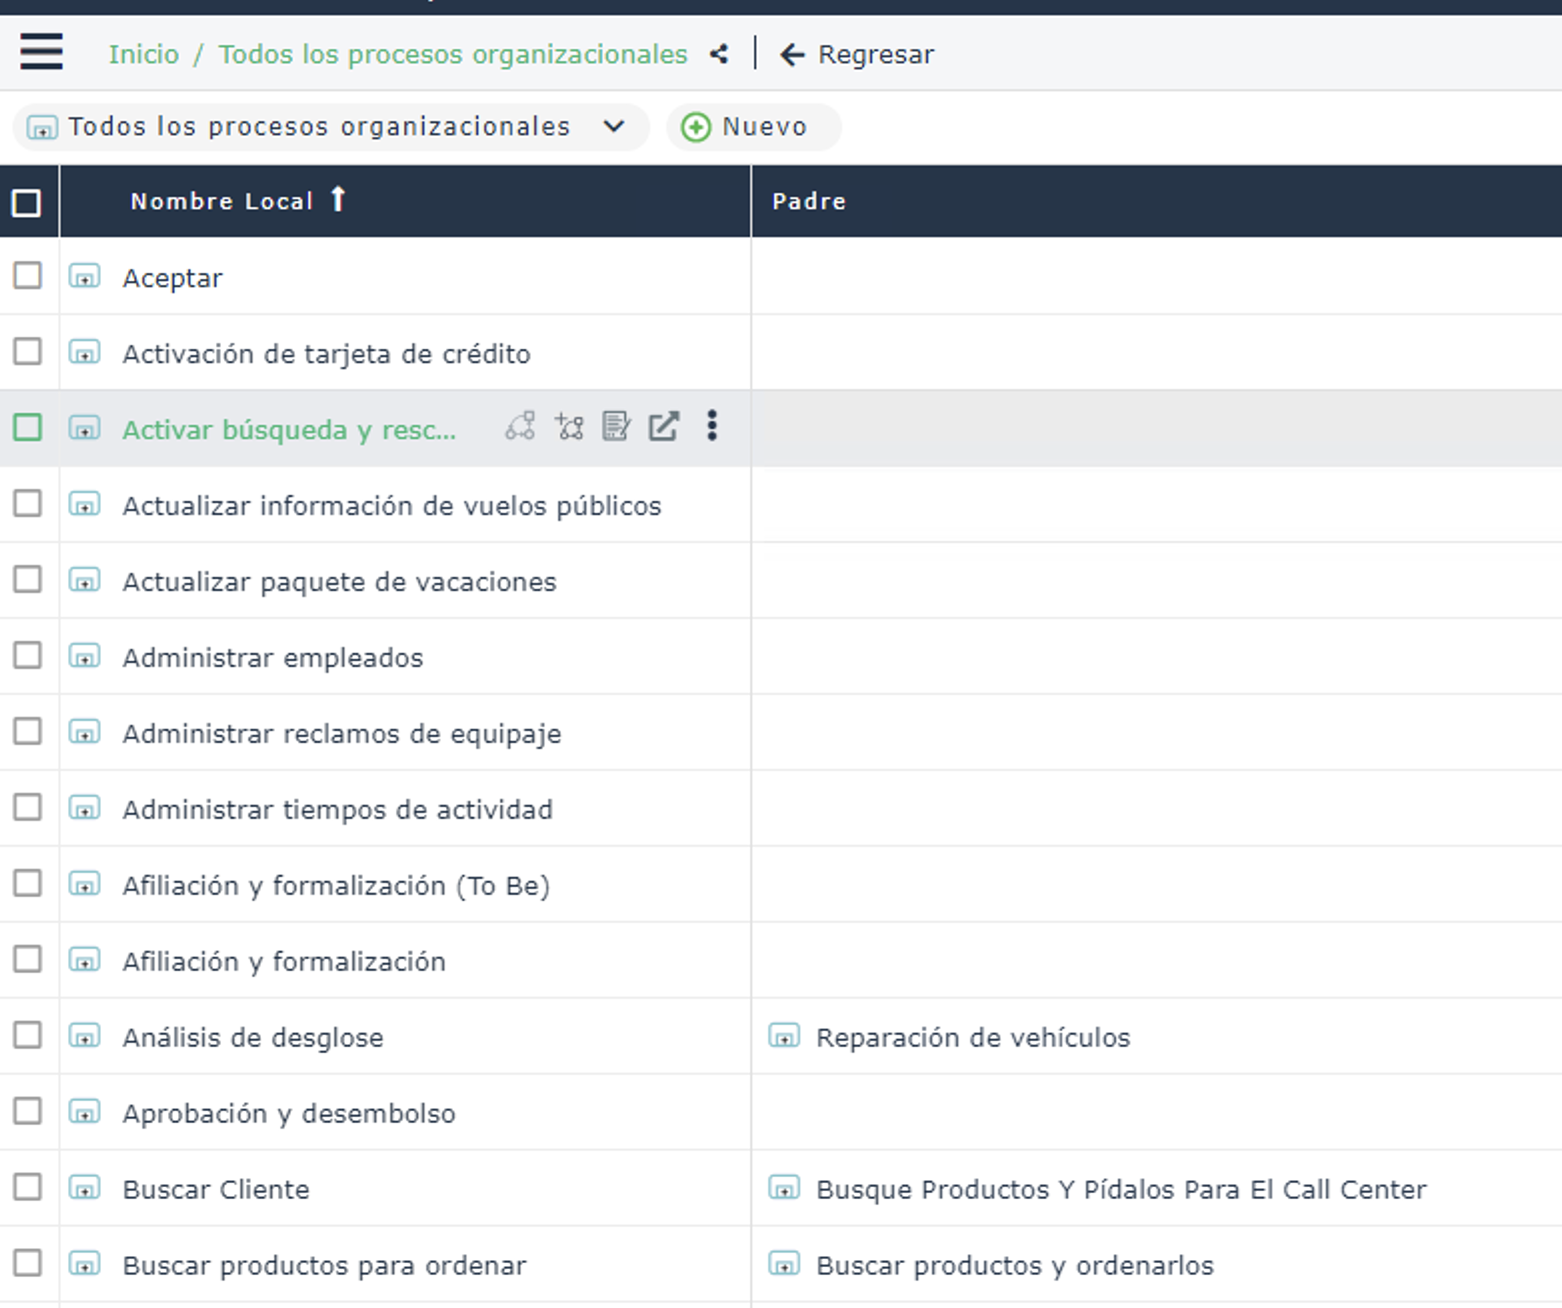Click process icon beside Reparación de vehículos
This screenshot has height=1308, width=1562.
[784, 1037]
